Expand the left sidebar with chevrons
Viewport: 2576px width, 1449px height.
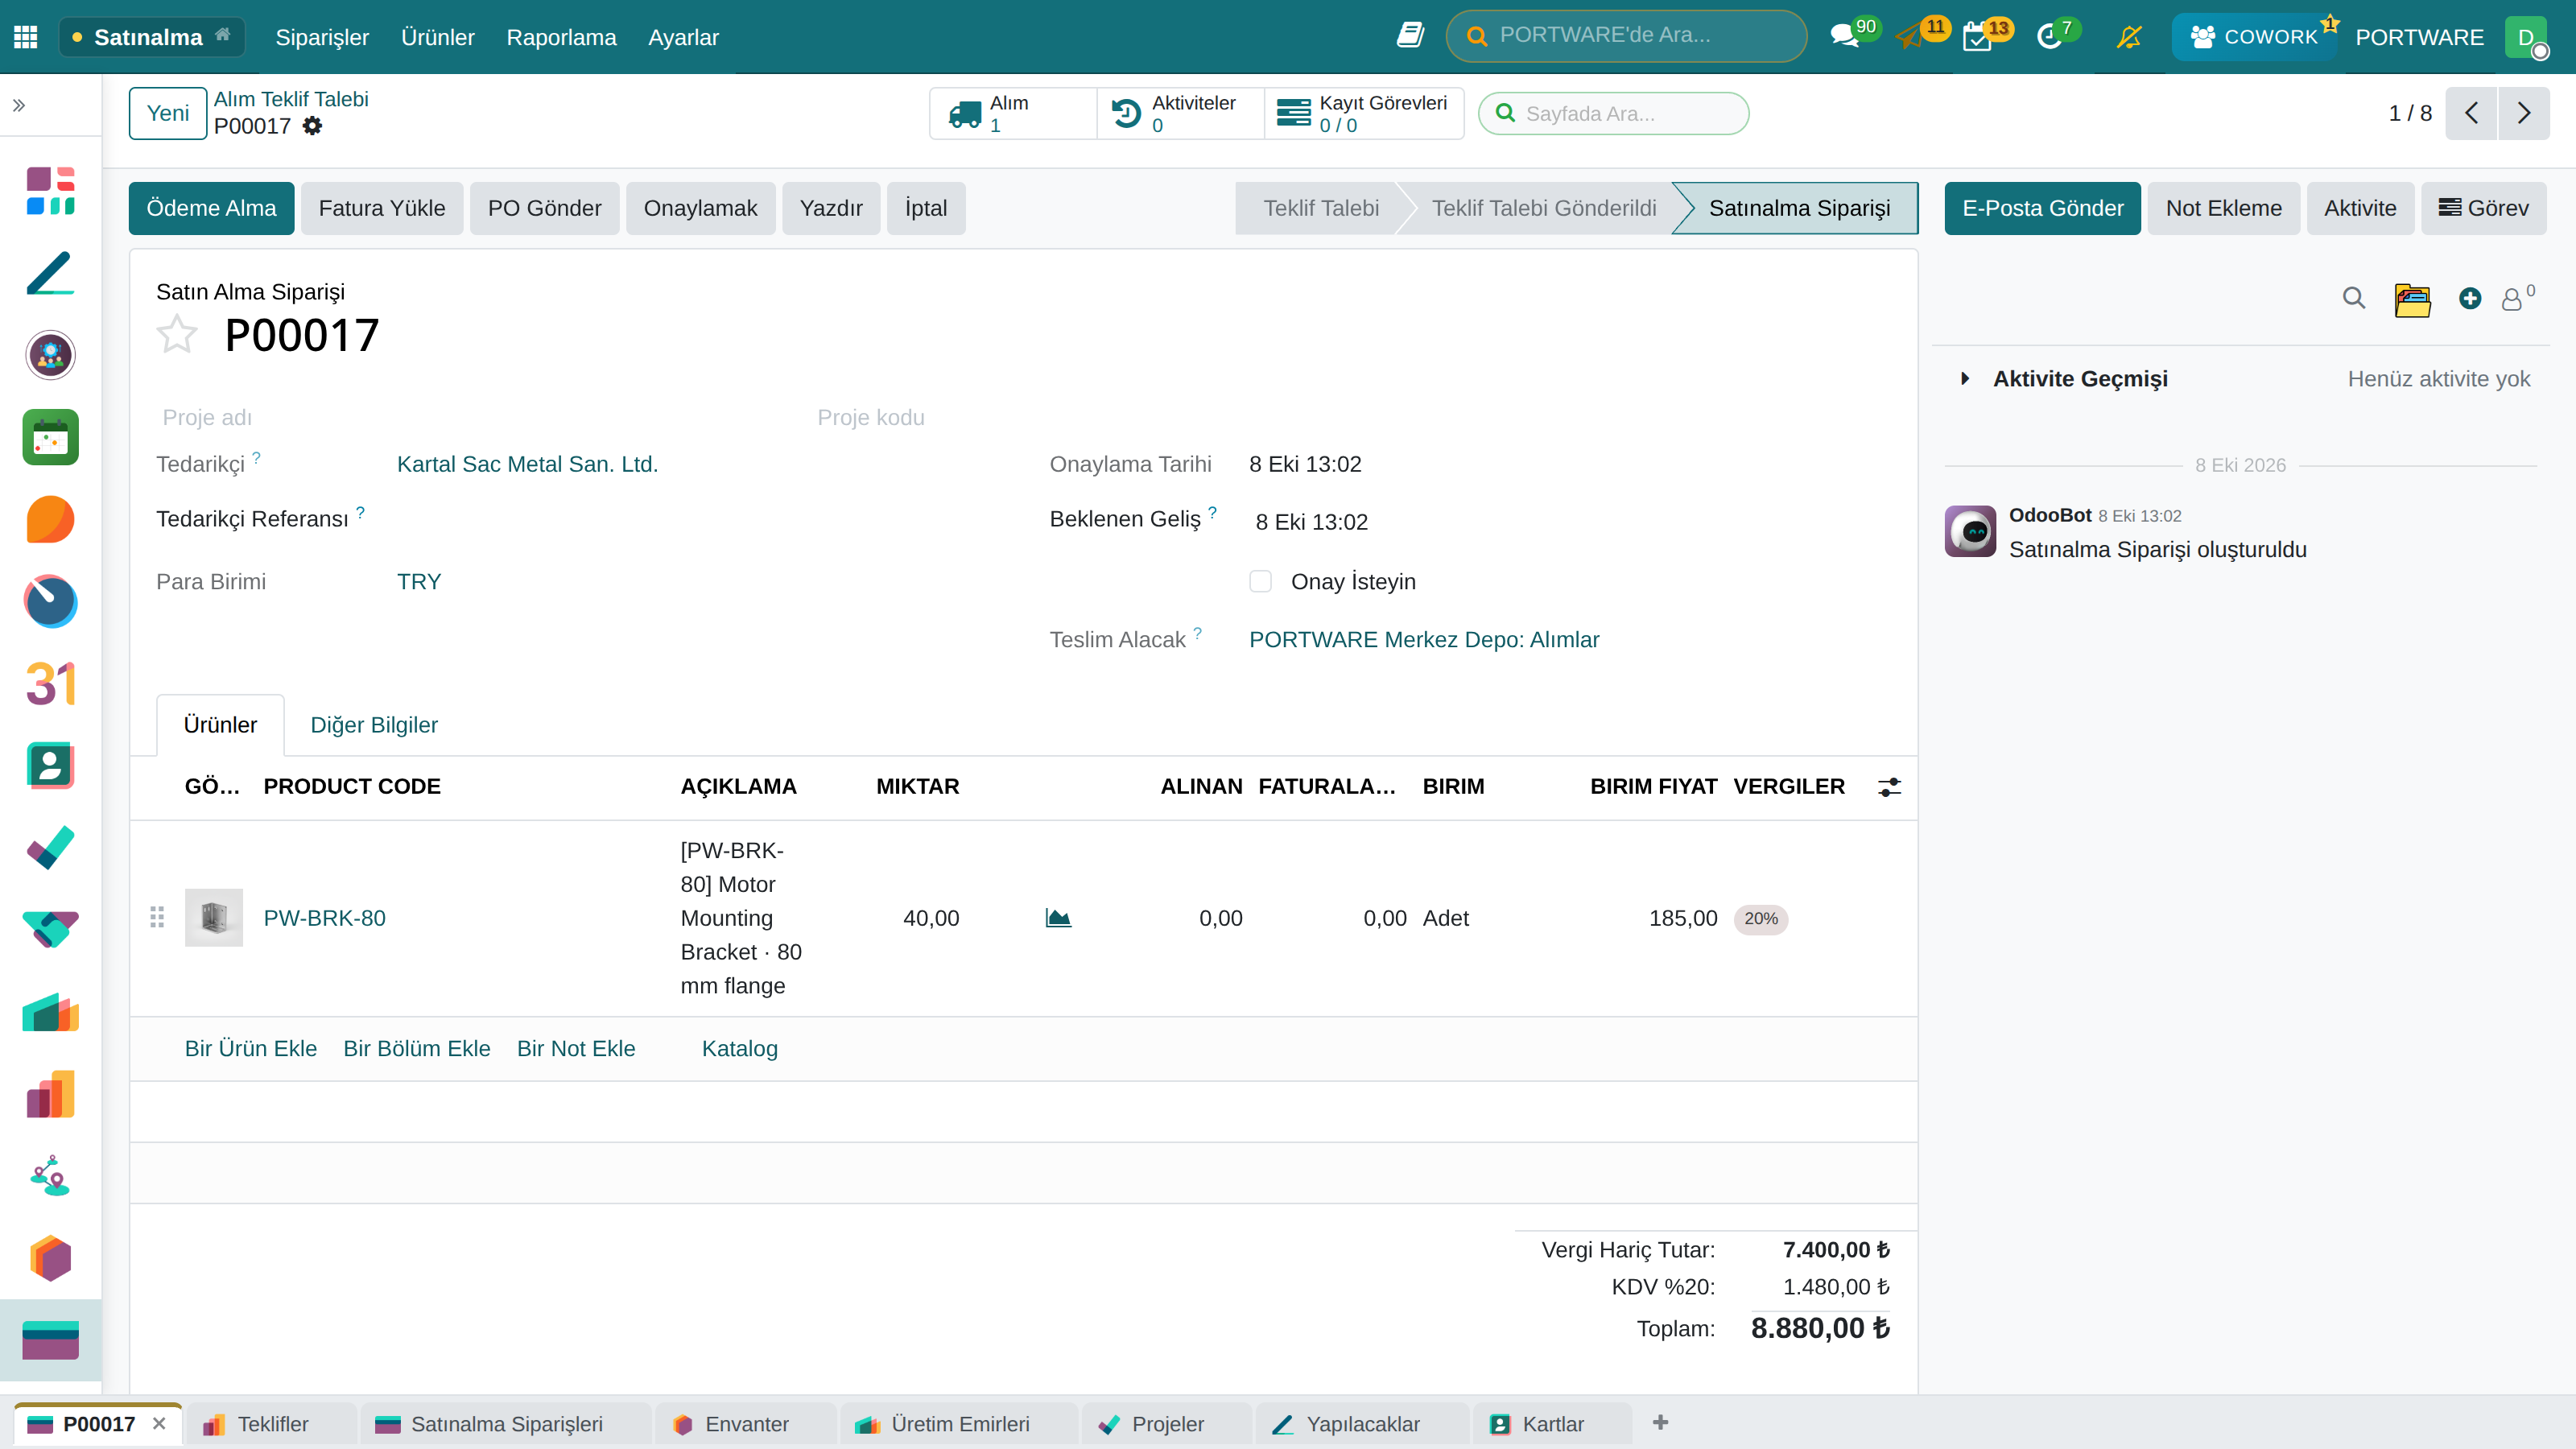(19, 105)
